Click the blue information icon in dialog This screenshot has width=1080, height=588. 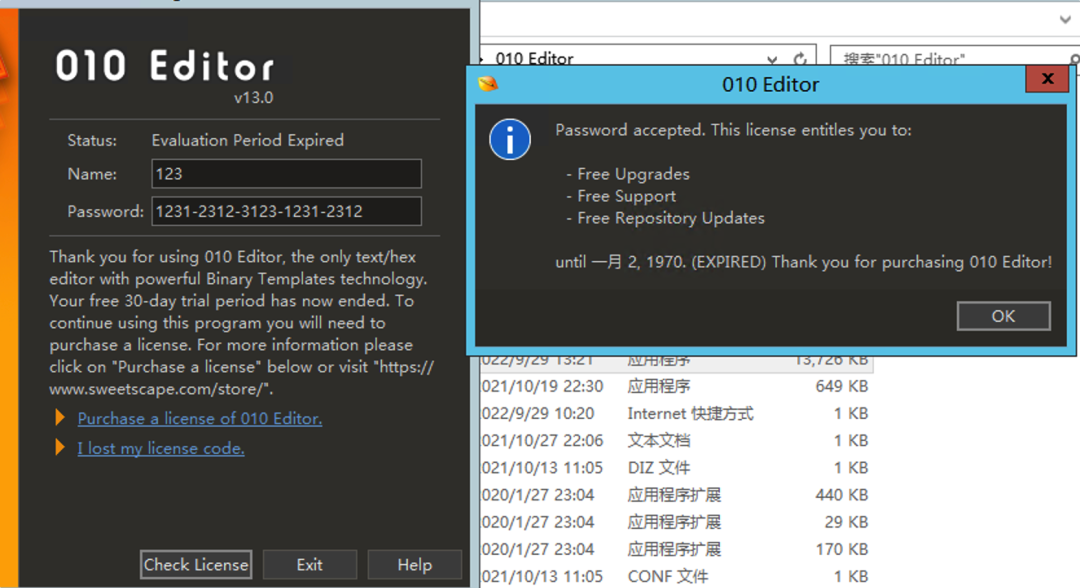coord(510,140)
